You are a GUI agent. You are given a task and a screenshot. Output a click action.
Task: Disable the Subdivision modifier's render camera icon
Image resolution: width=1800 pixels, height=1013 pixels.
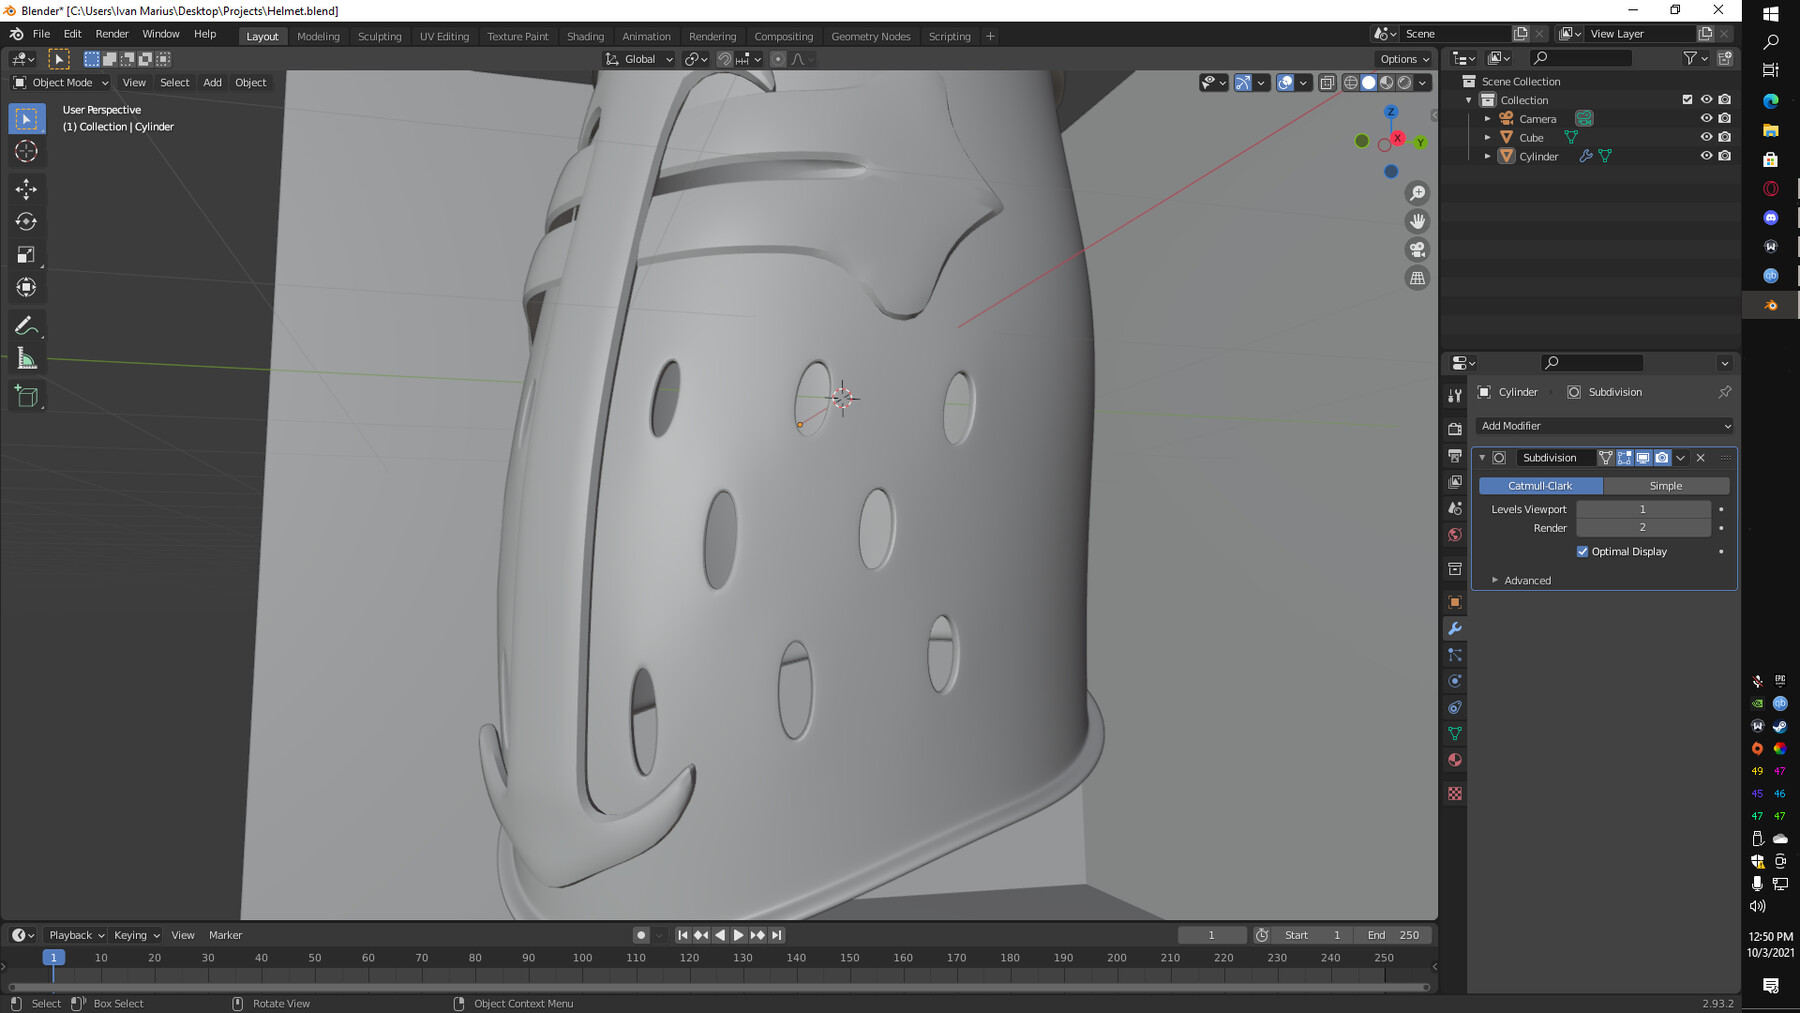[x=1662, y=458]
